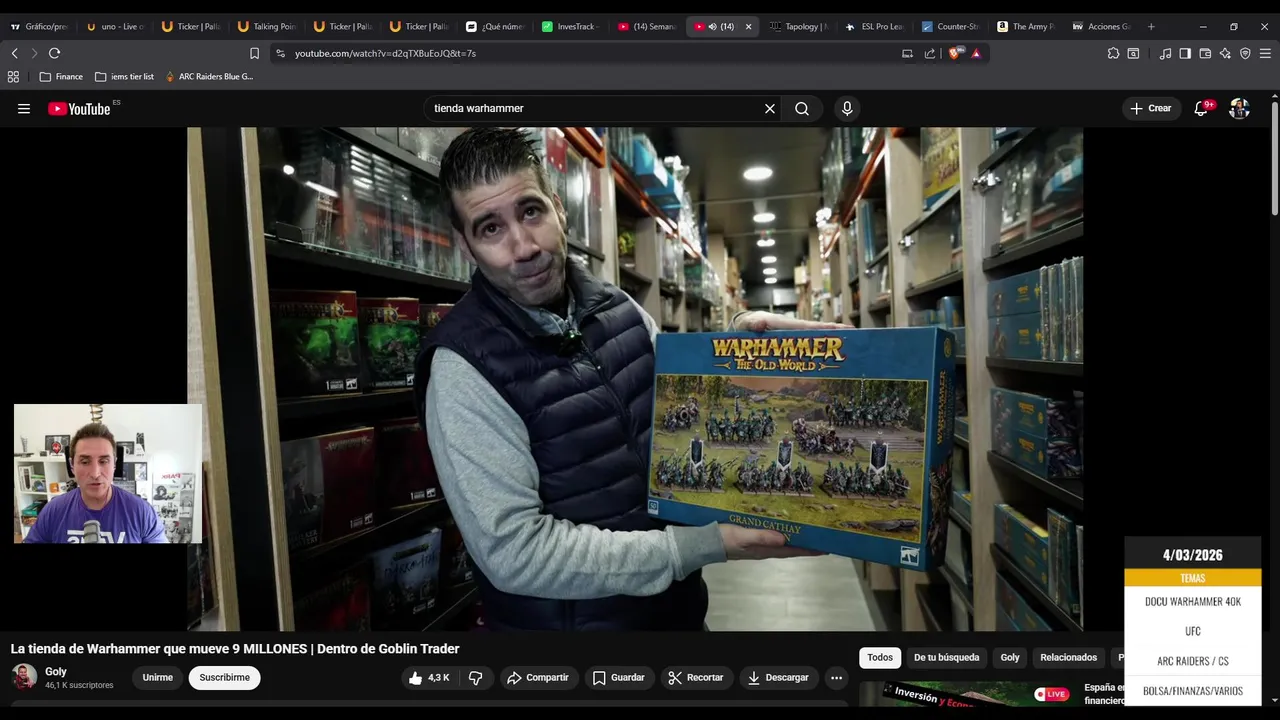The image size is (1280, 720).
Task: Open the Goly channel name link
Action: click(56, 672)
